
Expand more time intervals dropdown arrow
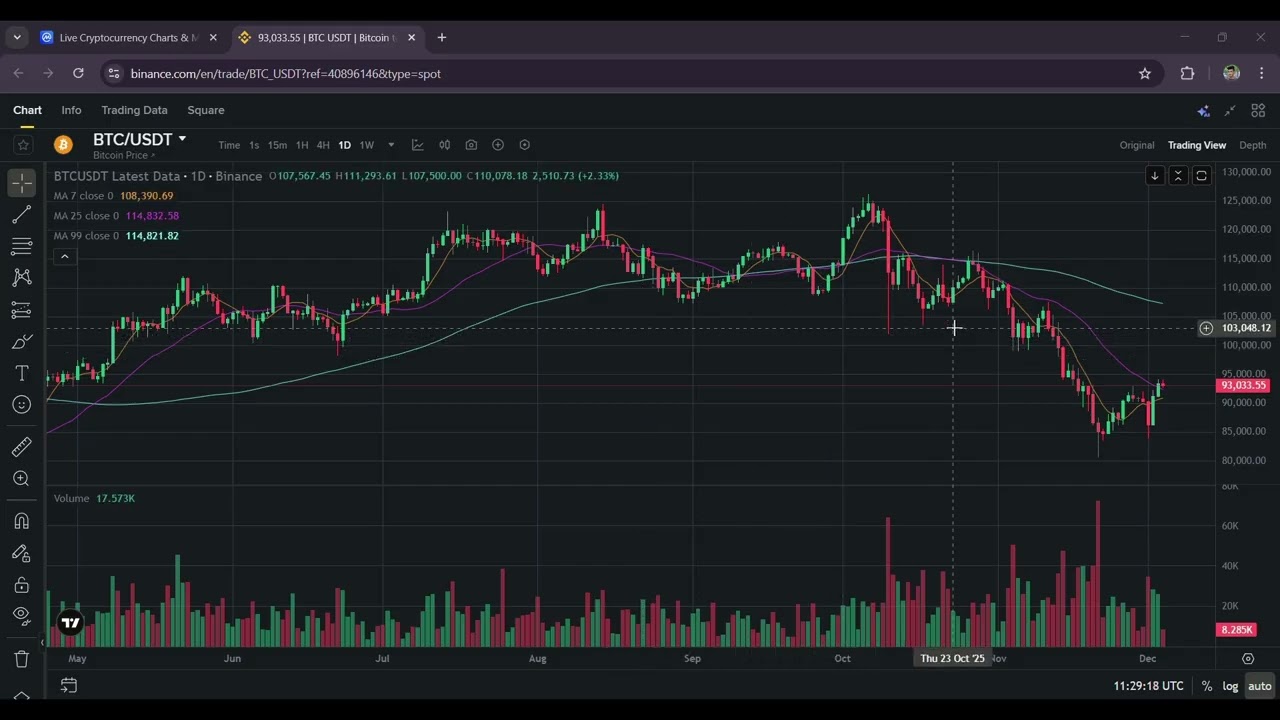(x=391, y=145)
